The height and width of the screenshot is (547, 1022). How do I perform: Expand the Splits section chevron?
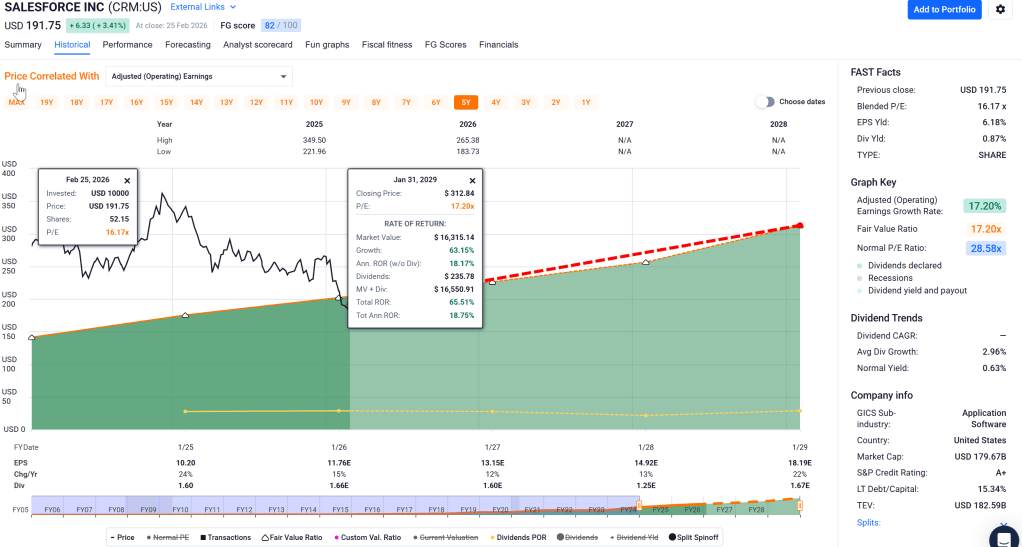(x=1004, y=523)
